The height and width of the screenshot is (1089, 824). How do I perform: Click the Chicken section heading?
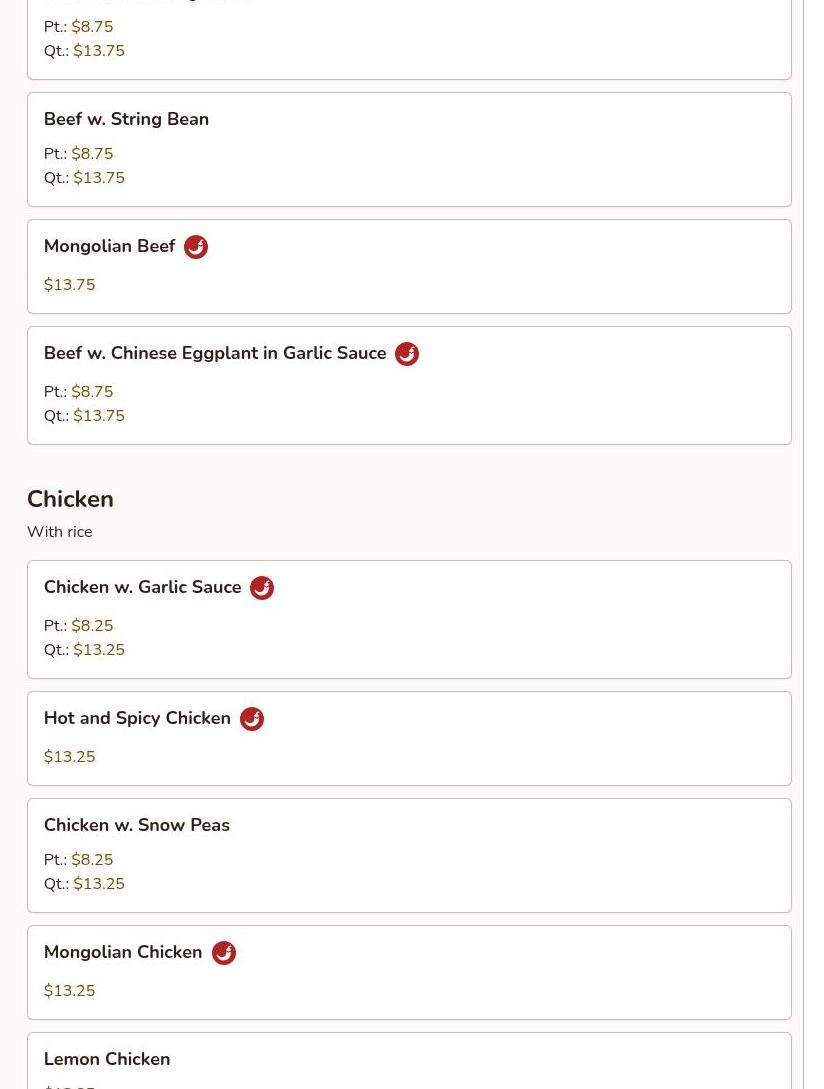click(70, 499)
